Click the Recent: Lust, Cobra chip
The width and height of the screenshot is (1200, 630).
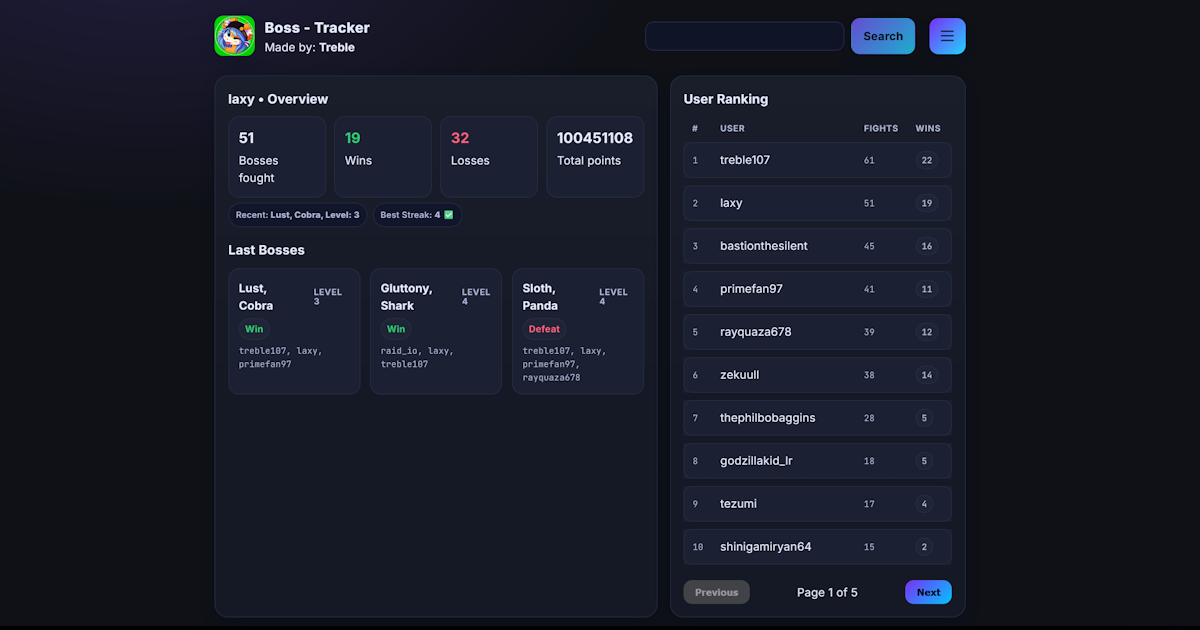(297, 215)
